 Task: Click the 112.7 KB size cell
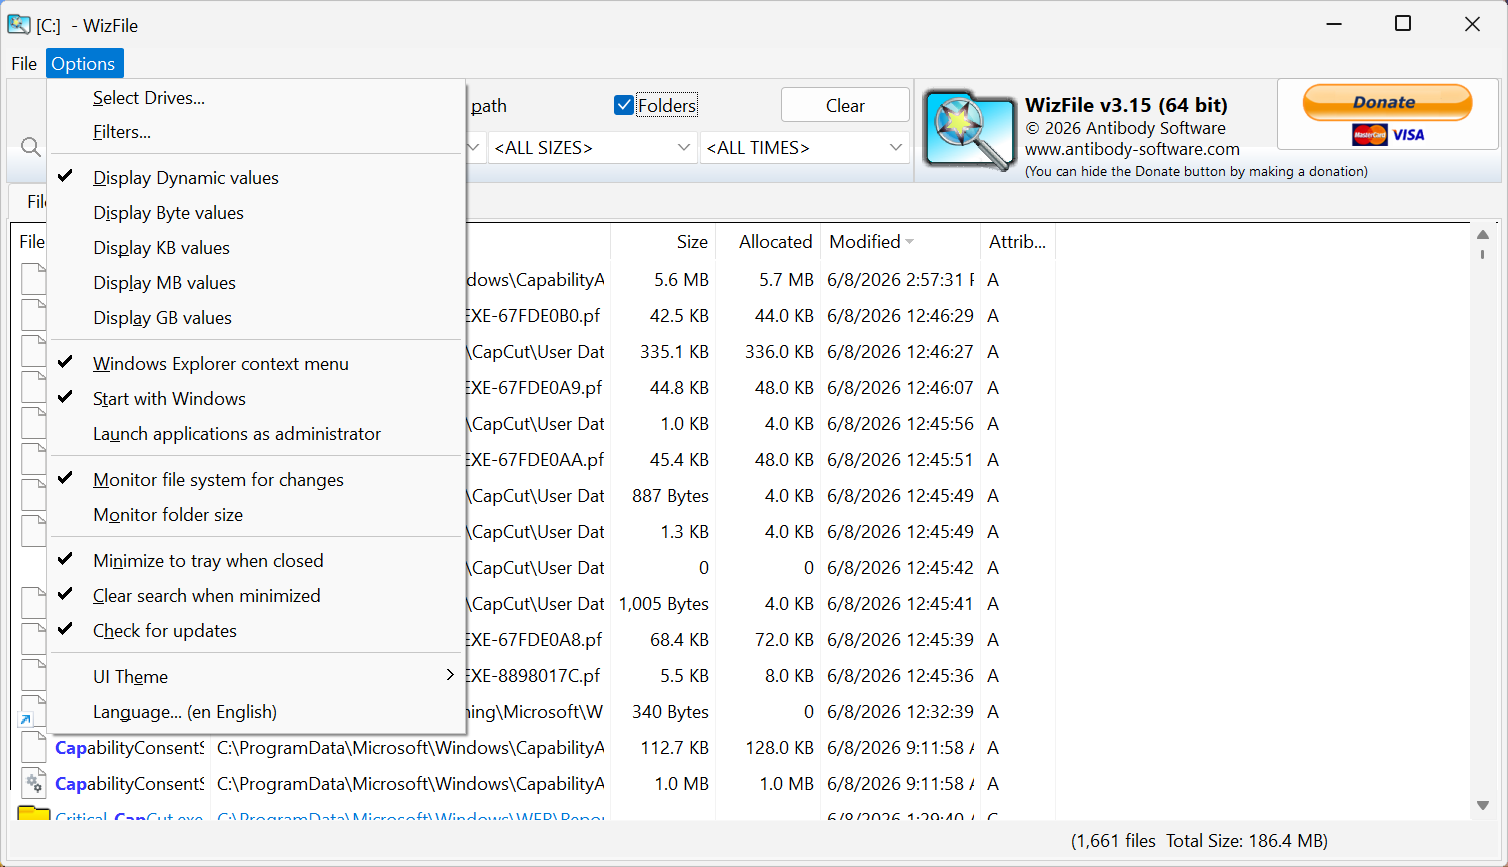coord(663,748)
